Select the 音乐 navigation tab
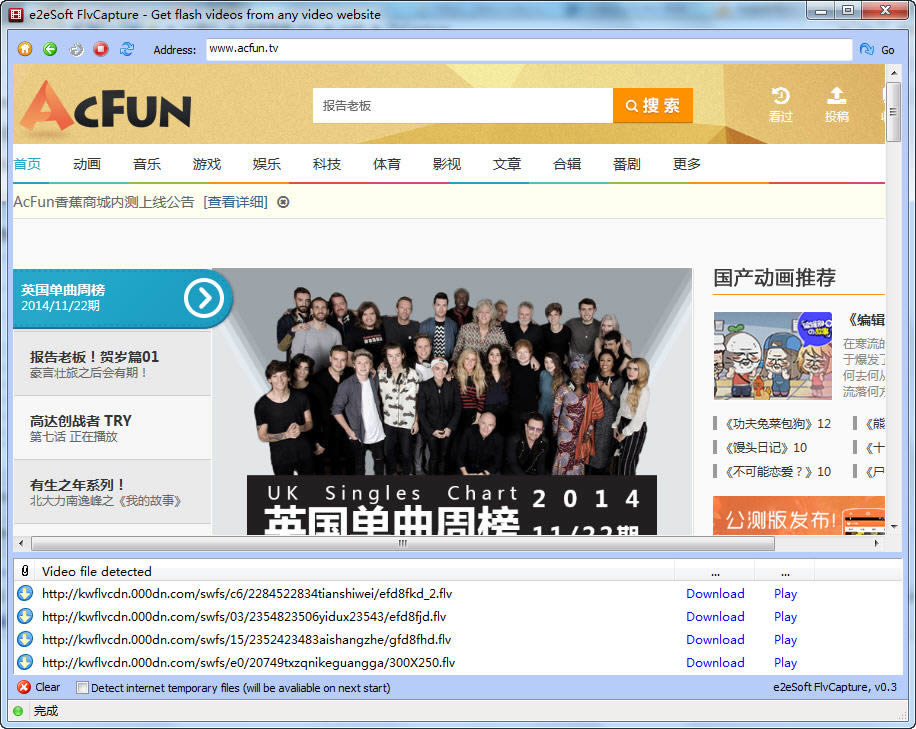The image size is (916, 729). (x=147, y=164)
